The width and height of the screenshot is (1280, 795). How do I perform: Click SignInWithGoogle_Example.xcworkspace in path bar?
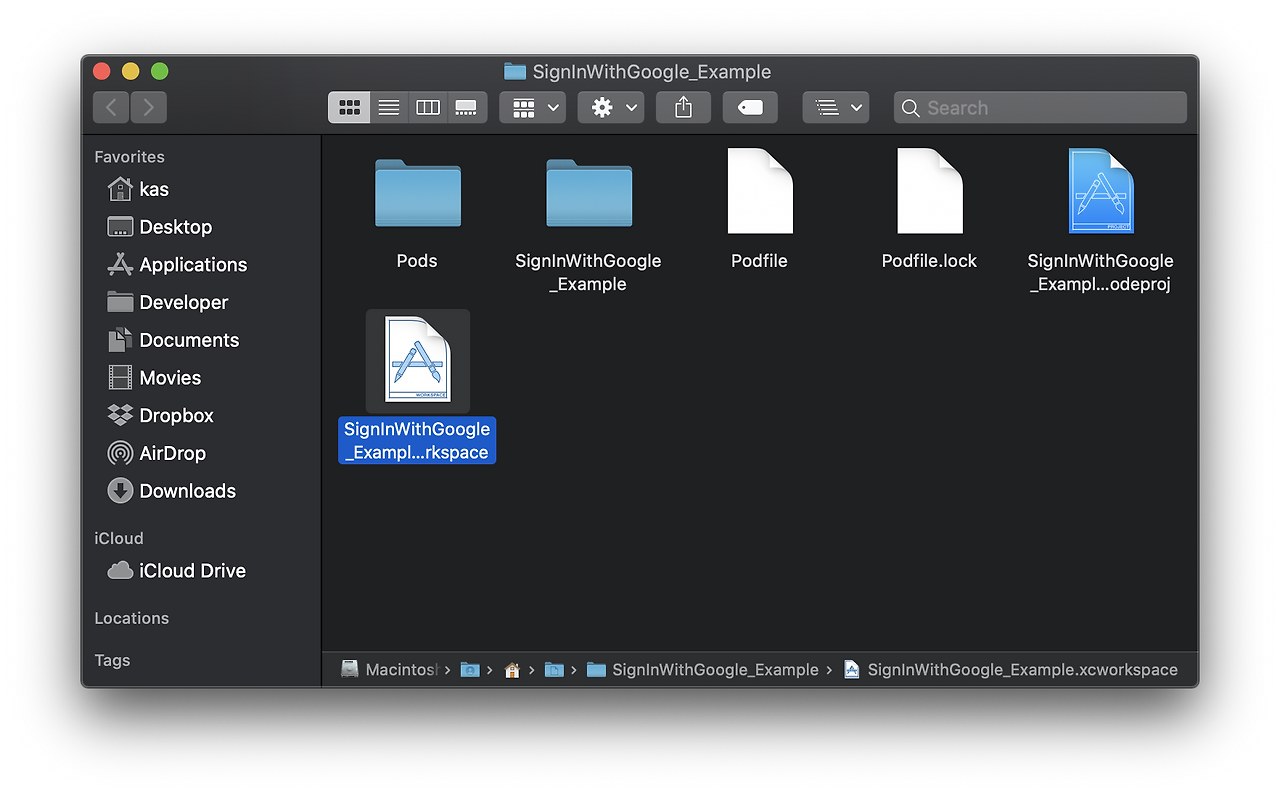tap(1011, 670)
